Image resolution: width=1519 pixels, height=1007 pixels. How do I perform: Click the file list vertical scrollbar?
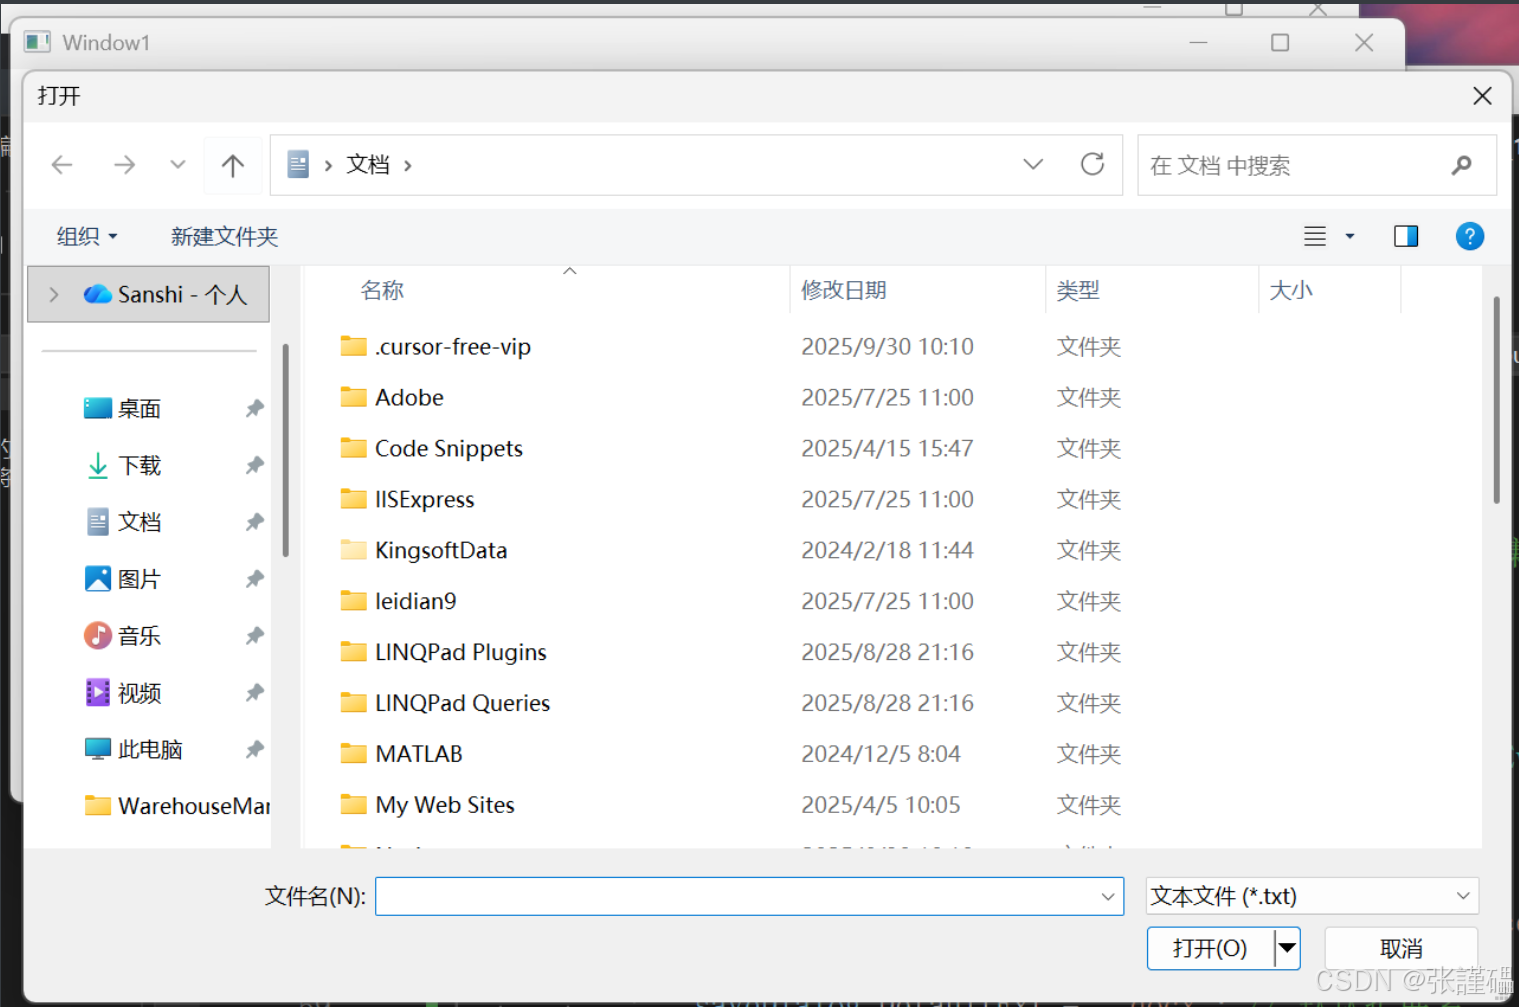click(1496, 400)
